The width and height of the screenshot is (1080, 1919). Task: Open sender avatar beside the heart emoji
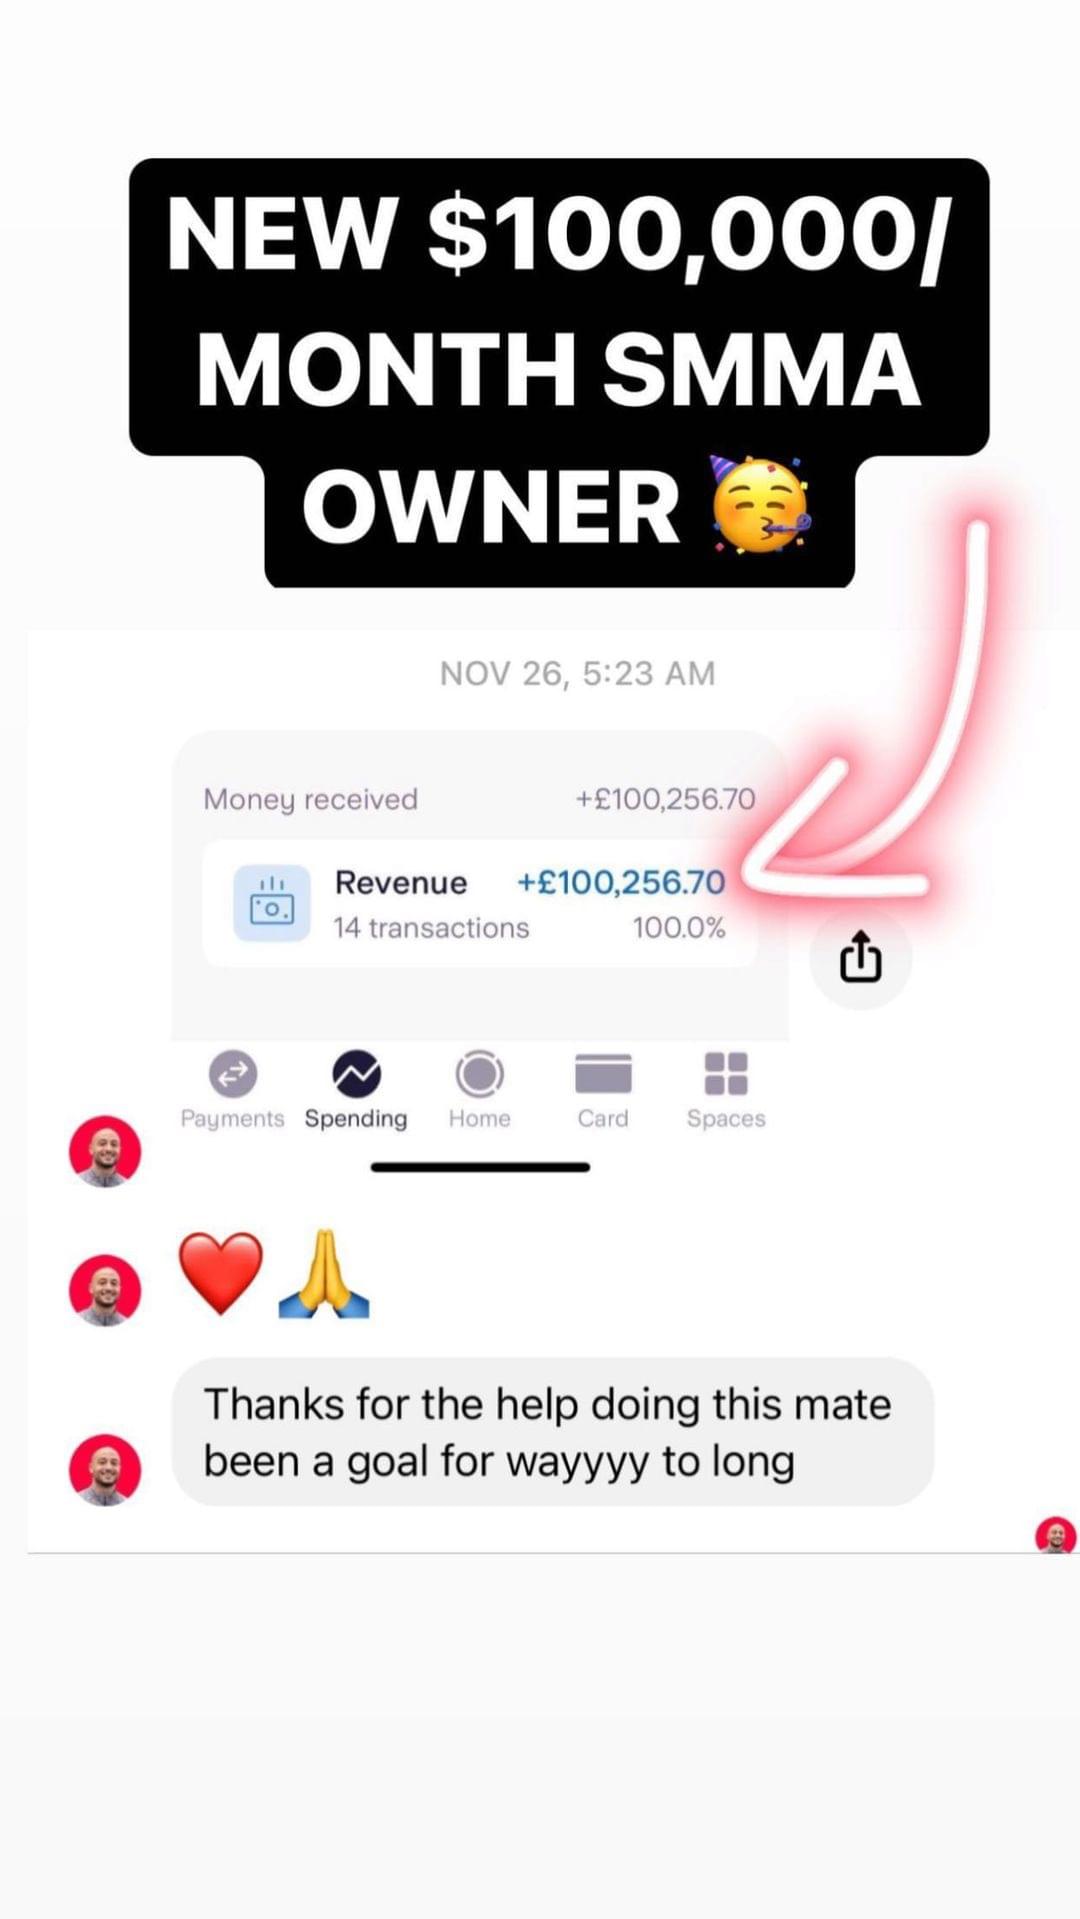click(x=105, y=1290)
